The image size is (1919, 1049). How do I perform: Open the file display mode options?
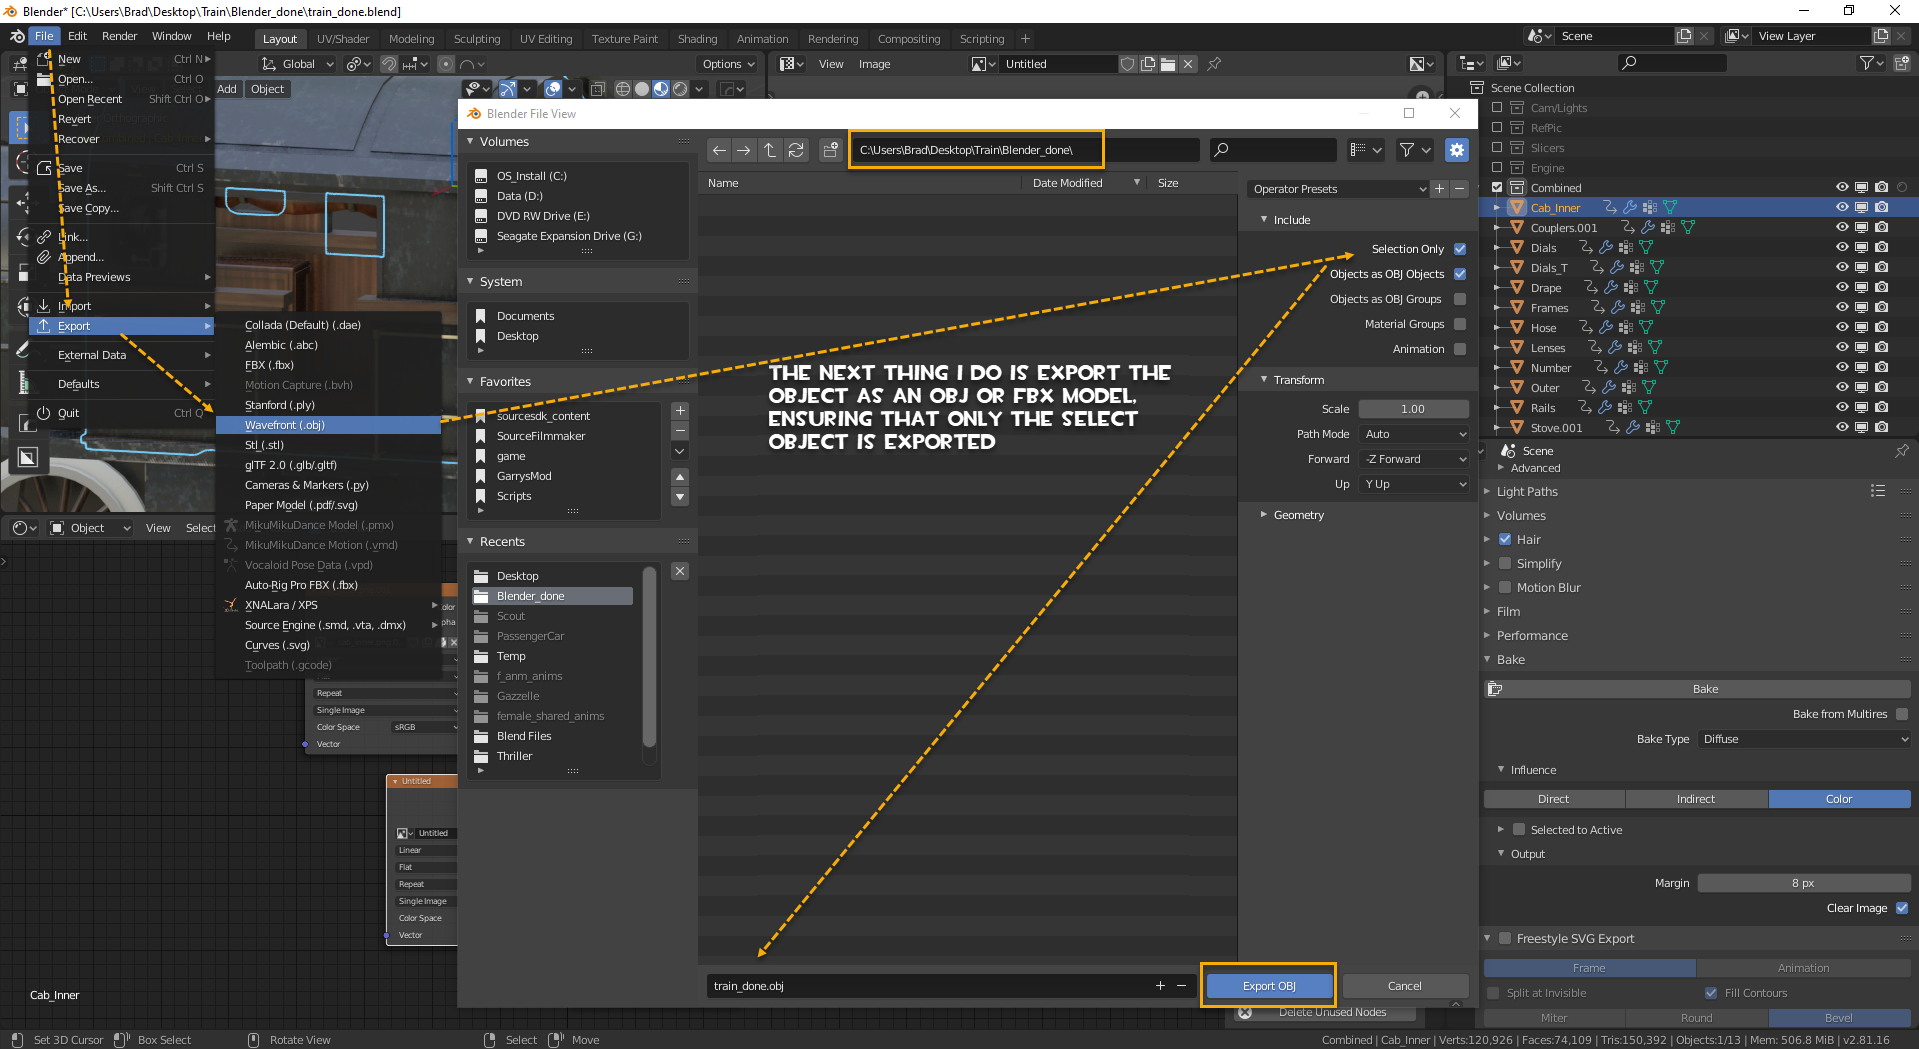(1365, 150)
